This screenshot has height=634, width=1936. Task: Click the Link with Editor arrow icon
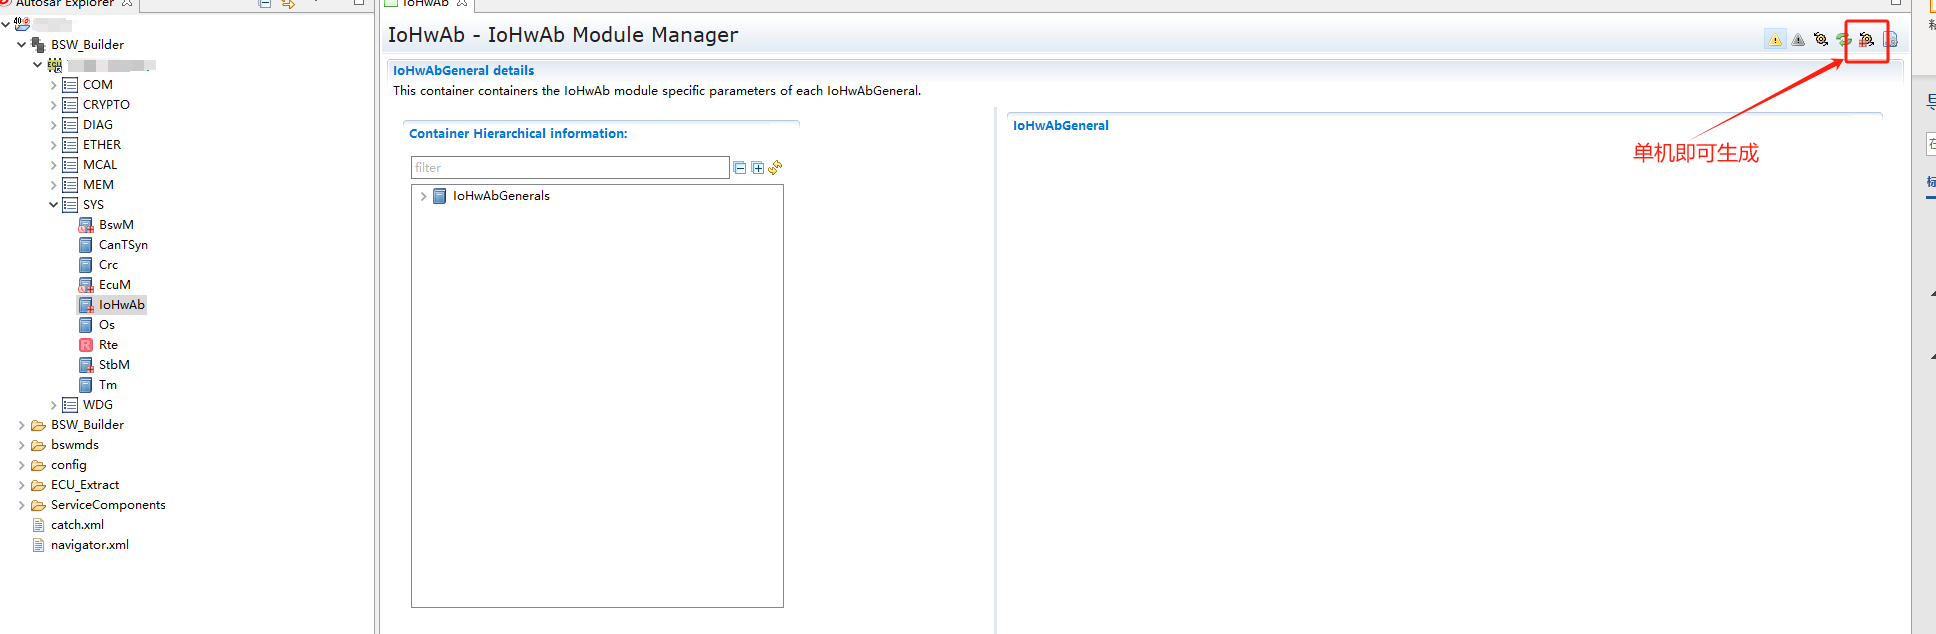coord(288,4)
